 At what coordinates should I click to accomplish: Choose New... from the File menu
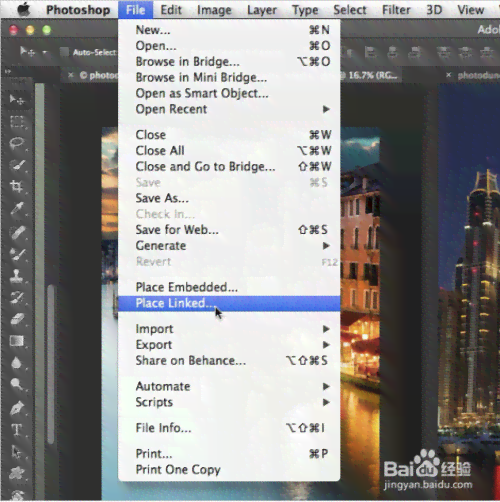229,30
